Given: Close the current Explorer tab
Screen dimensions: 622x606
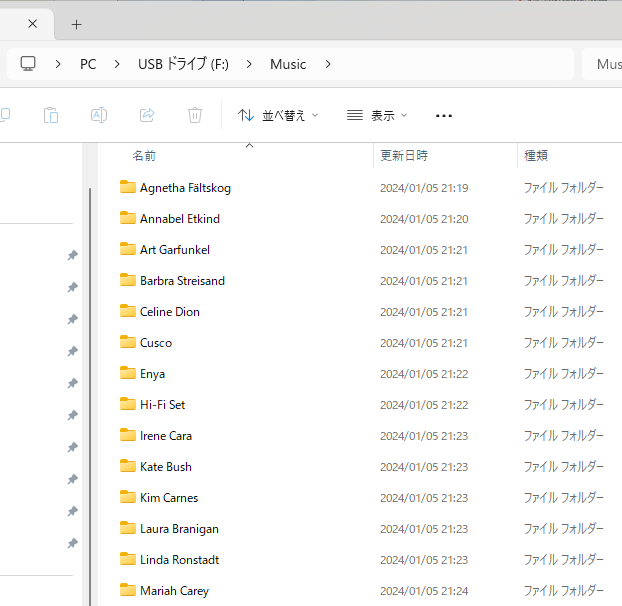Looking at the screenshot, I should tap(33, 24).
